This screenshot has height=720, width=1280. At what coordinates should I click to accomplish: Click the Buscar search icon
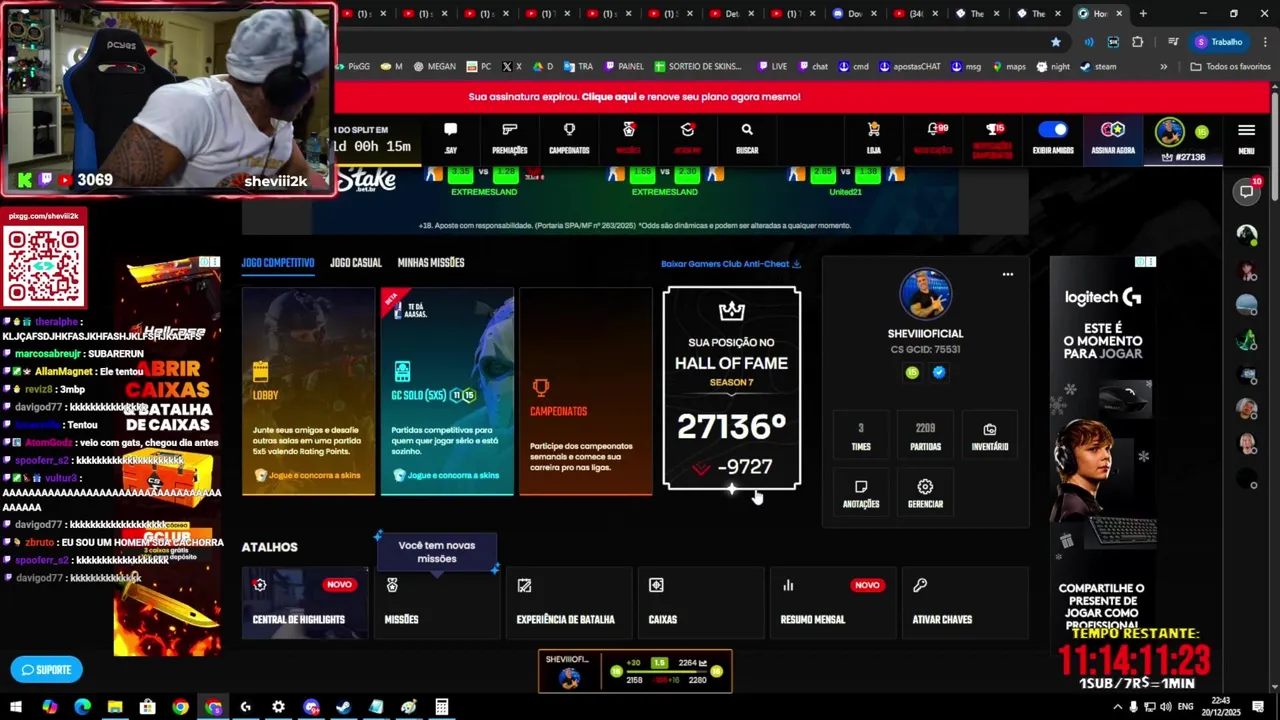point(747,138)
